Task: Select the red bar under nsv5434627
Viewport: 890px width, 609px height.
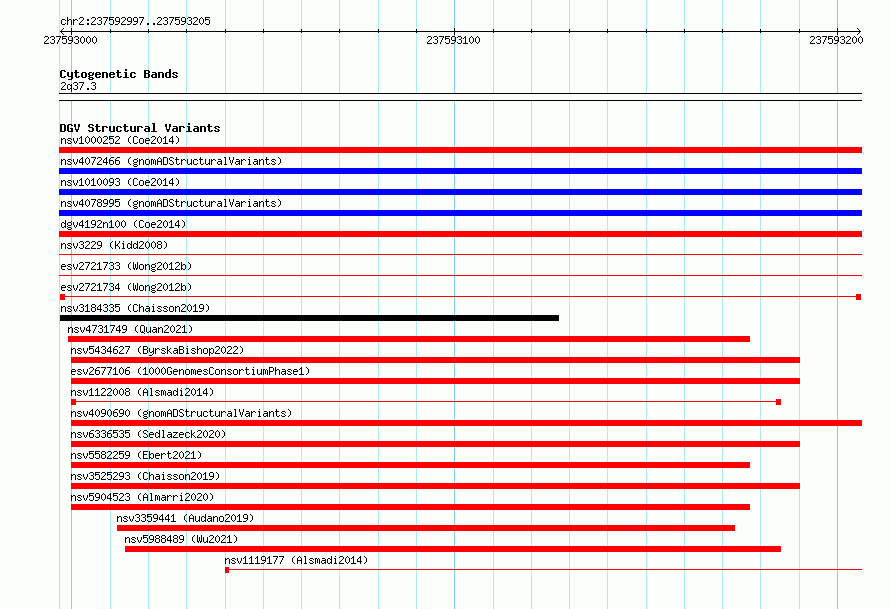Action: (435, 360)
